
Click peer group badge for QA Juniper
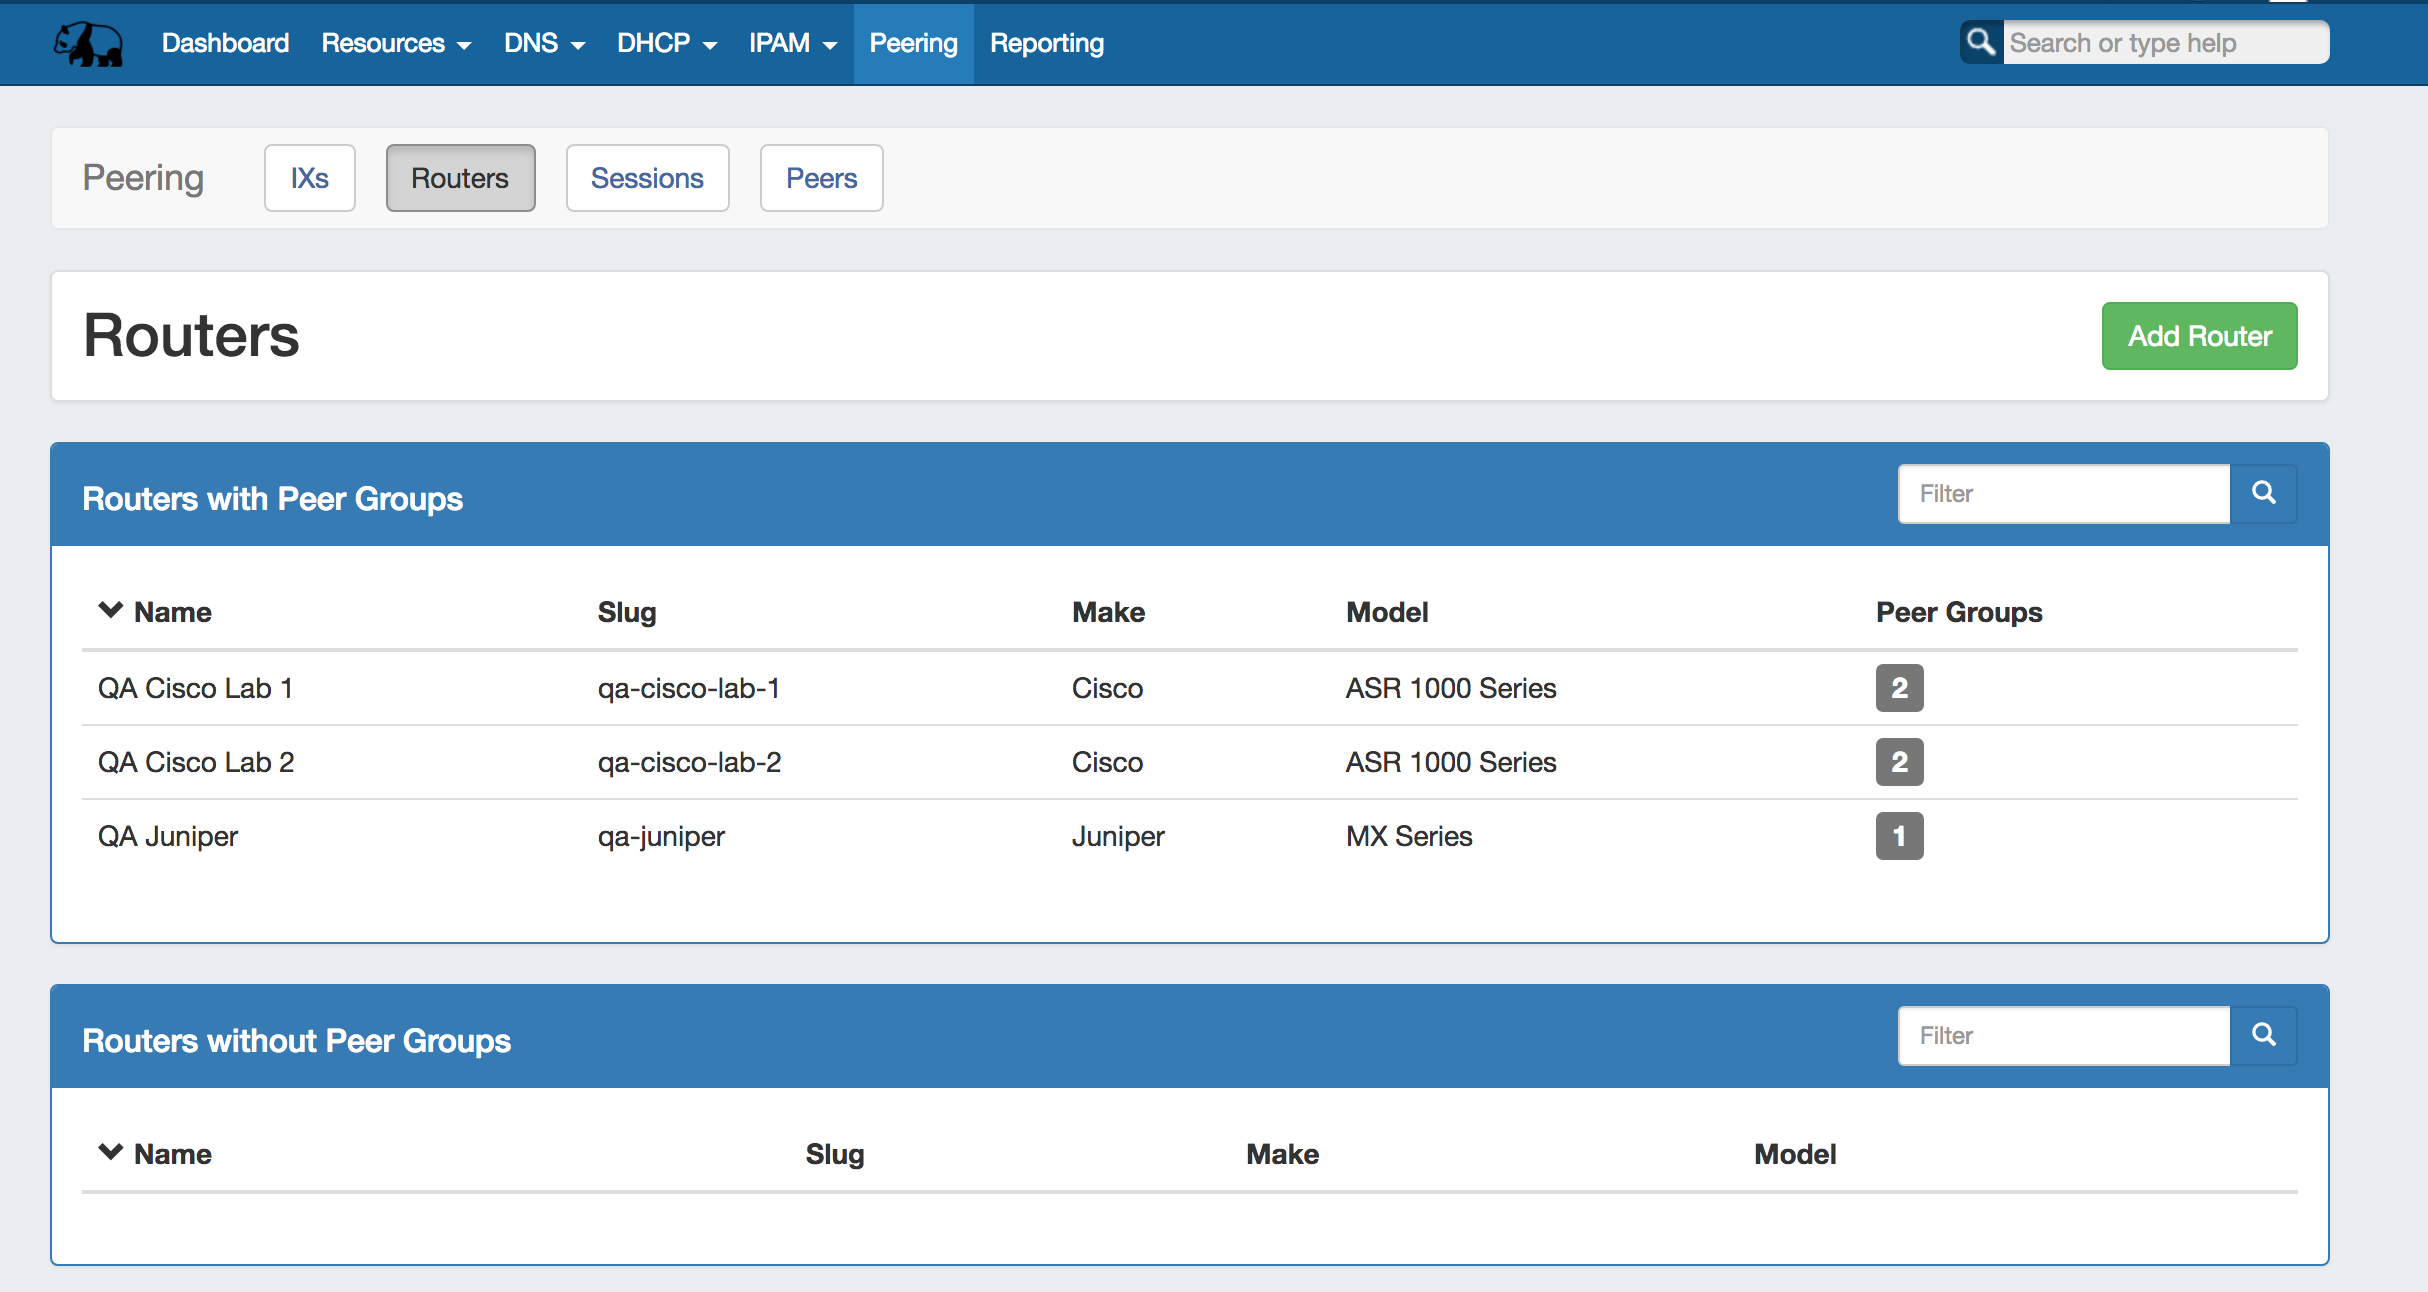[x=1899, y=836]
